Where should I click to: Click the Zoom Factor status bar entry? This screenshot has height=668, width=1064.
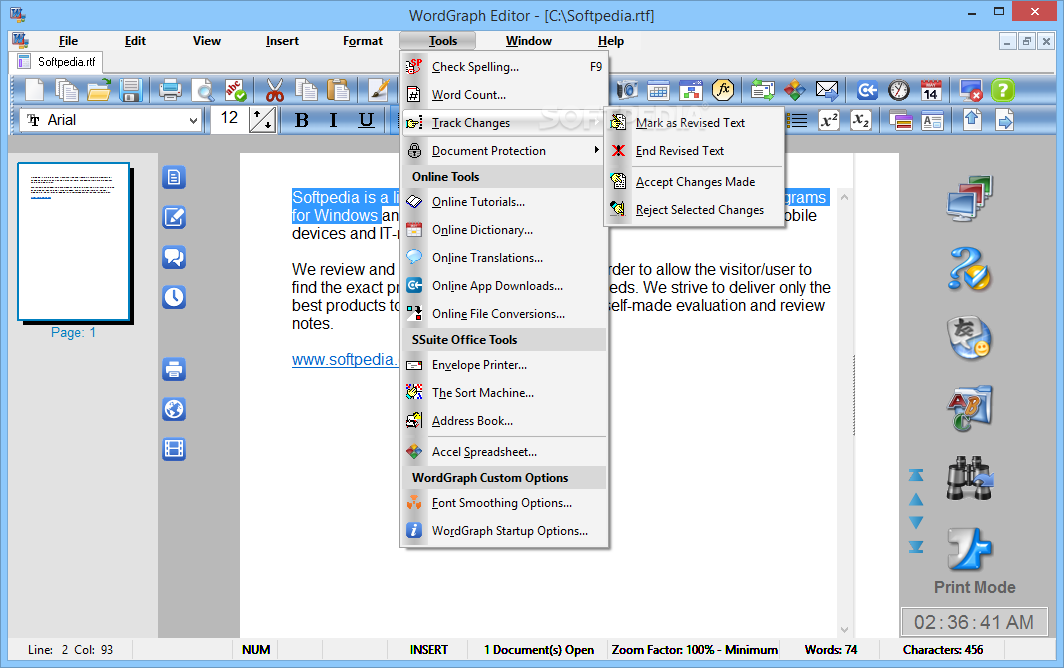tap(694, 650)
